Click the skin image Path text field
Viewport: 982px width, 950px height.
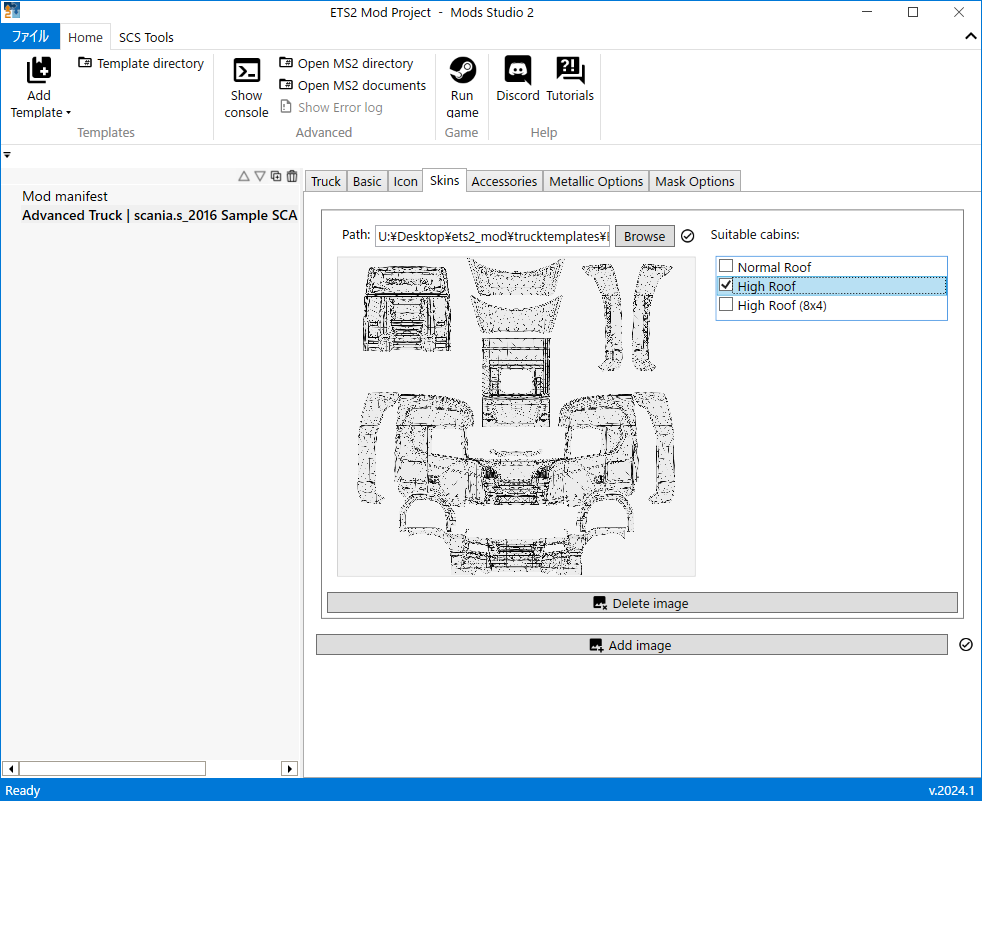(492, 236)
